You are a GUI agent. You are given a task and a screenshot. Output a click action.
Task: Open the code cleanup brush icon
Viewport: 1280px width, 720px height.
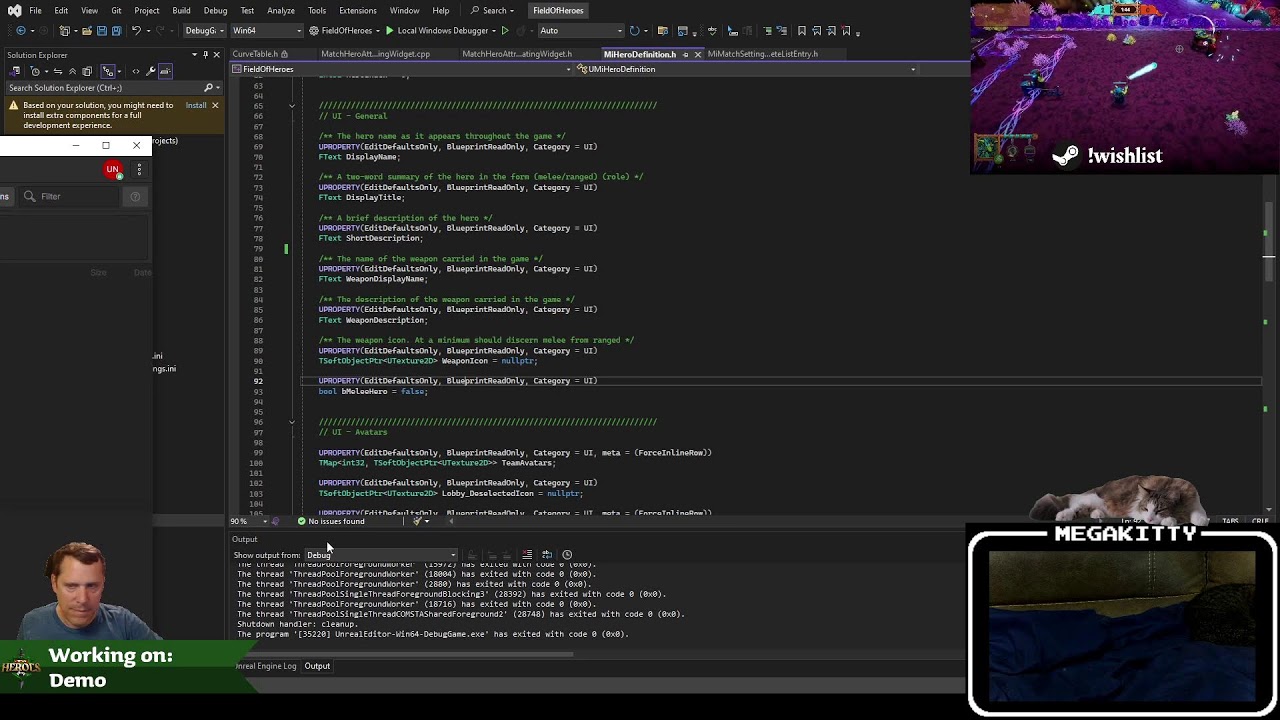[x=417, y=521]
